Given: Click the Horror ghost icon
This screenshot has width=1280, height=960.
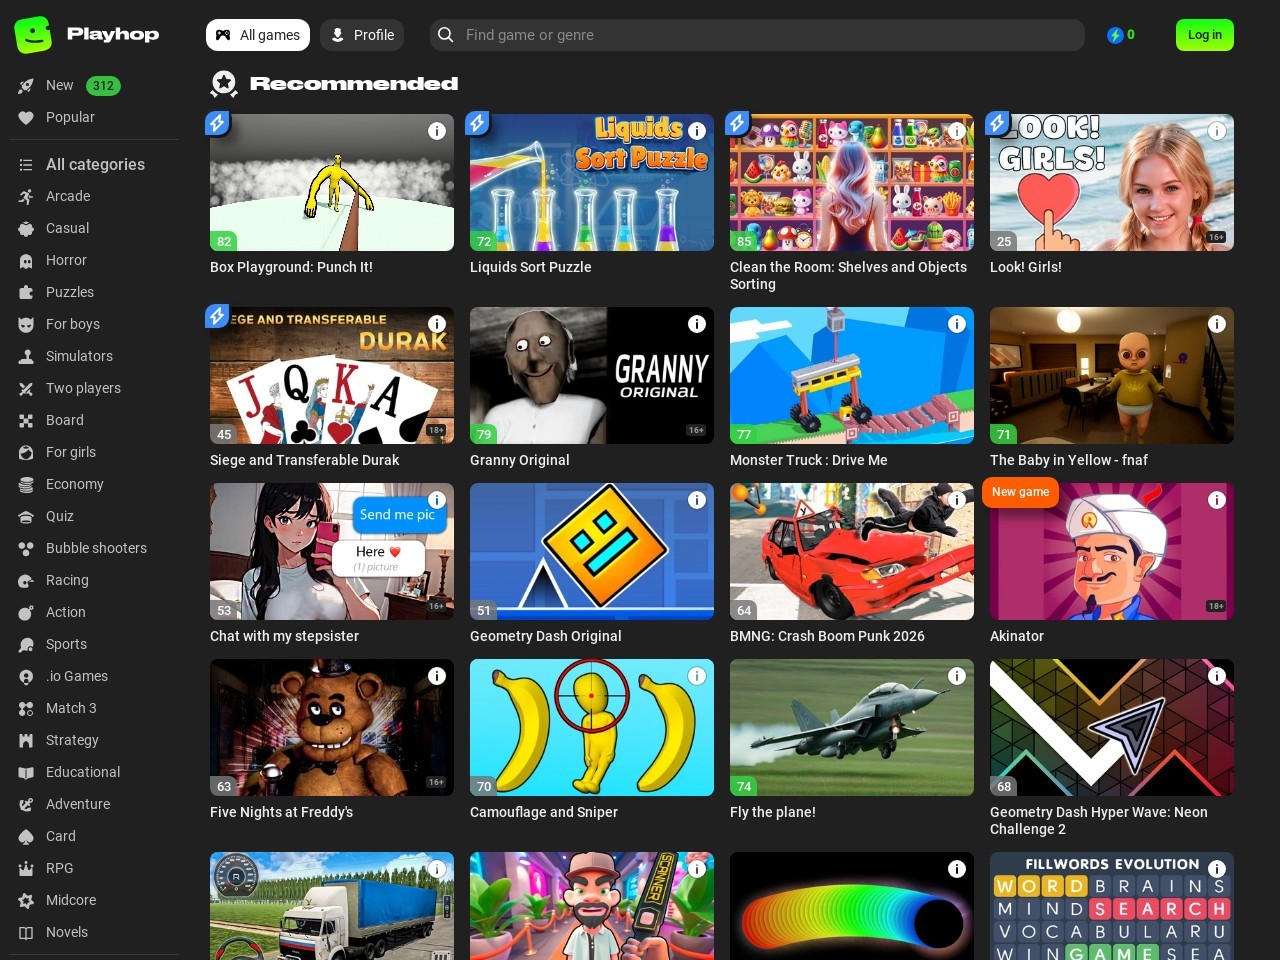Looking at the screenshot, I should coord(26,261).
